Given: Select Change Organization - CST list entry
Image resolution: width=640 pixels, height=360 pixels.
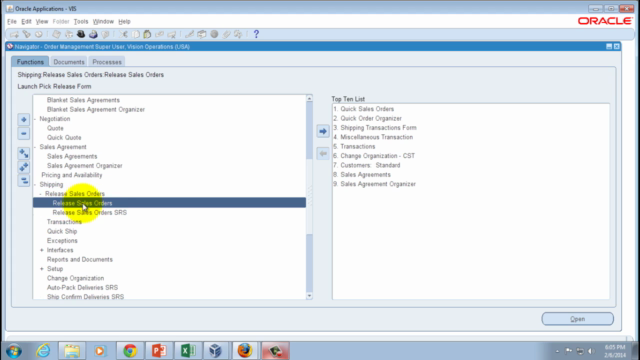Looking at the screenshot, I should click(x=378, y=156).
